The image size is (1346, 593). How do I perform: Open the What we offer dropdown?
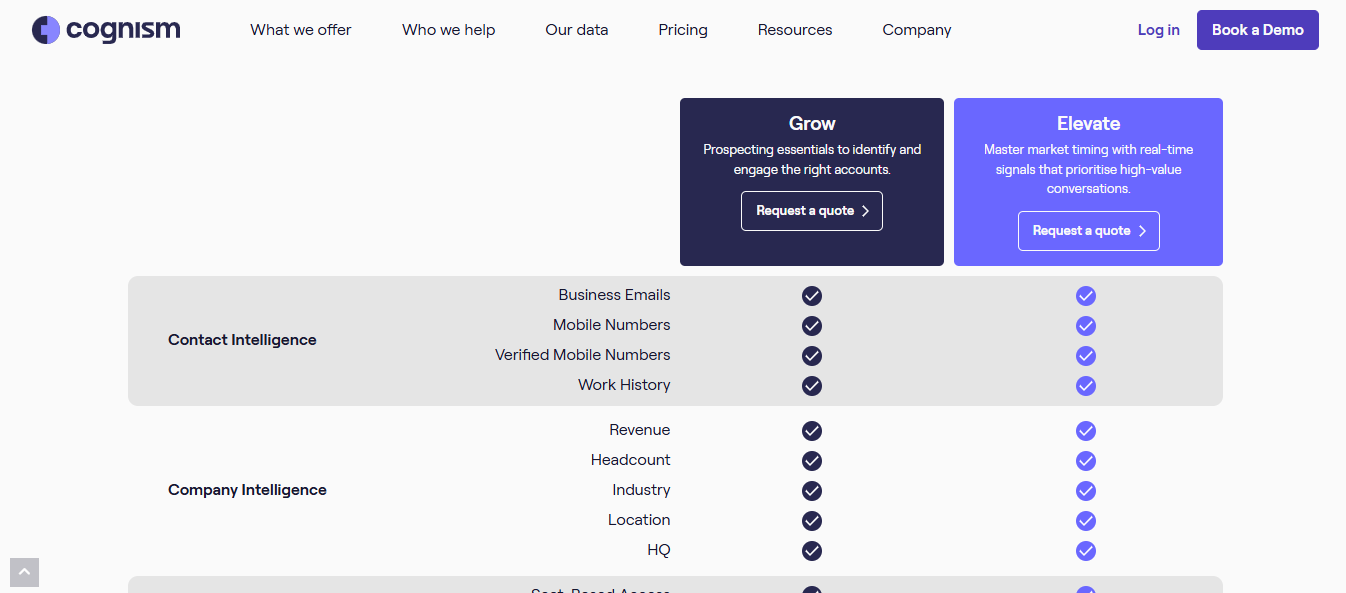(300, 30)
